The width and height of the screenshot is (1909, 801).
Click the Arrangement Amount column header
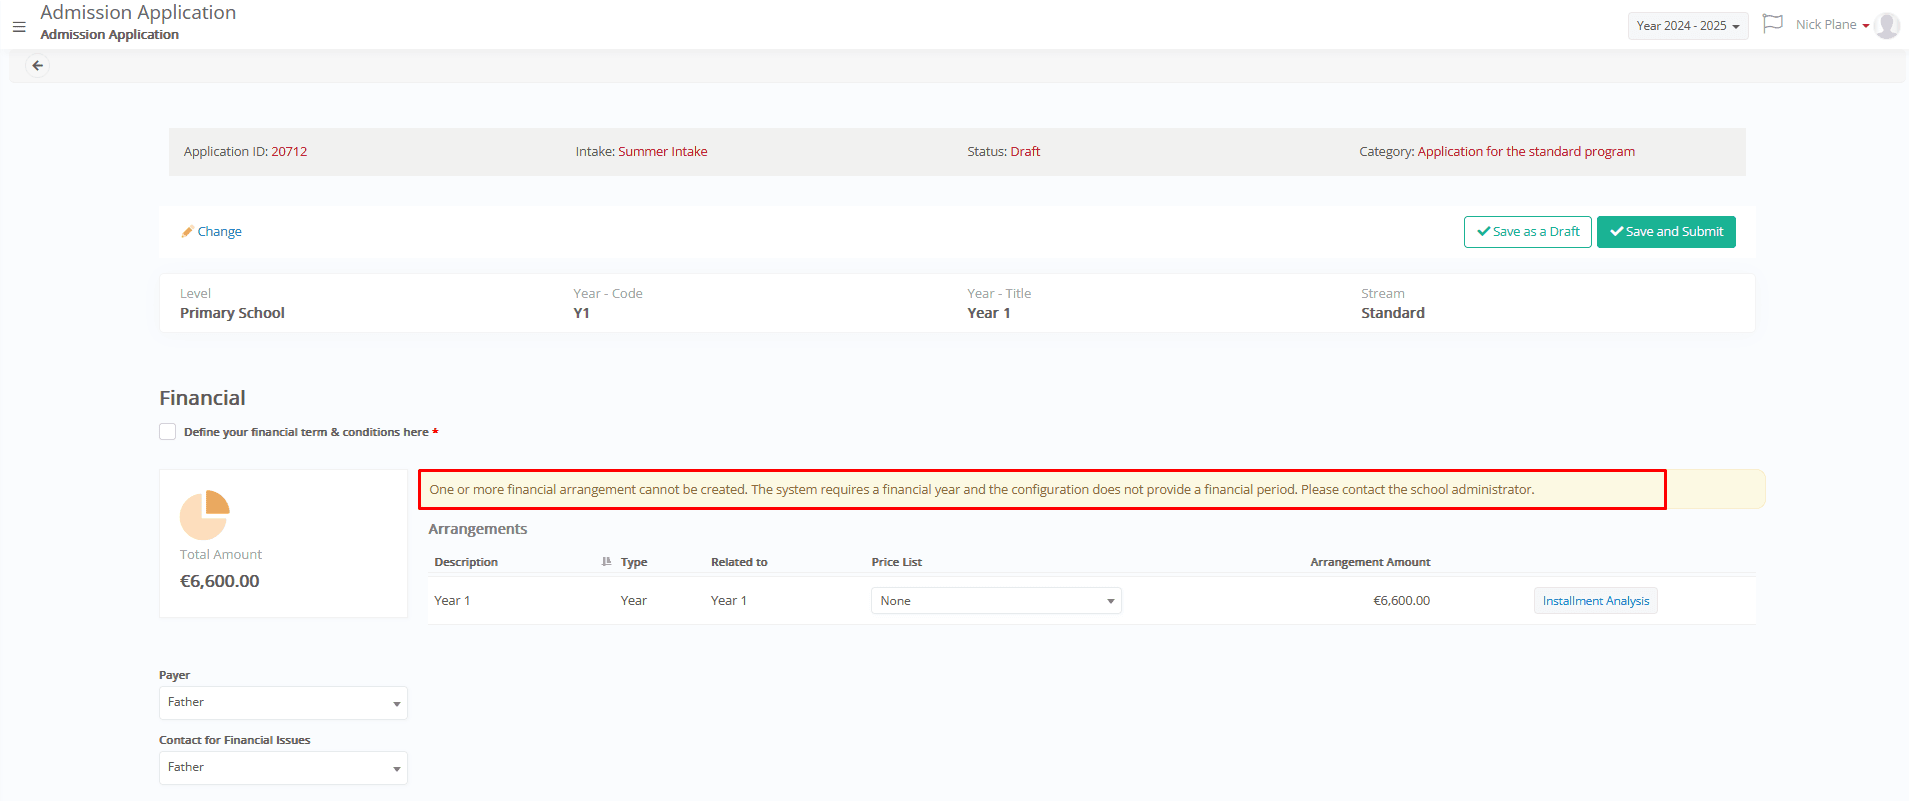click(x=1370, y=562)
